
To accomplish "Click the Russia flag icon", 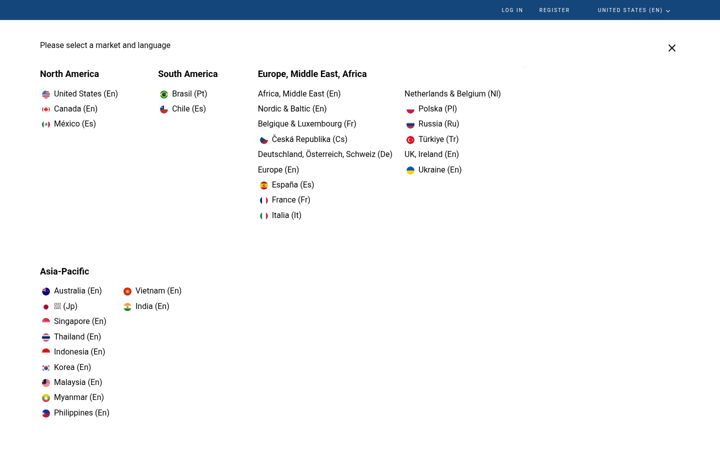I will (x=411, y=124).
